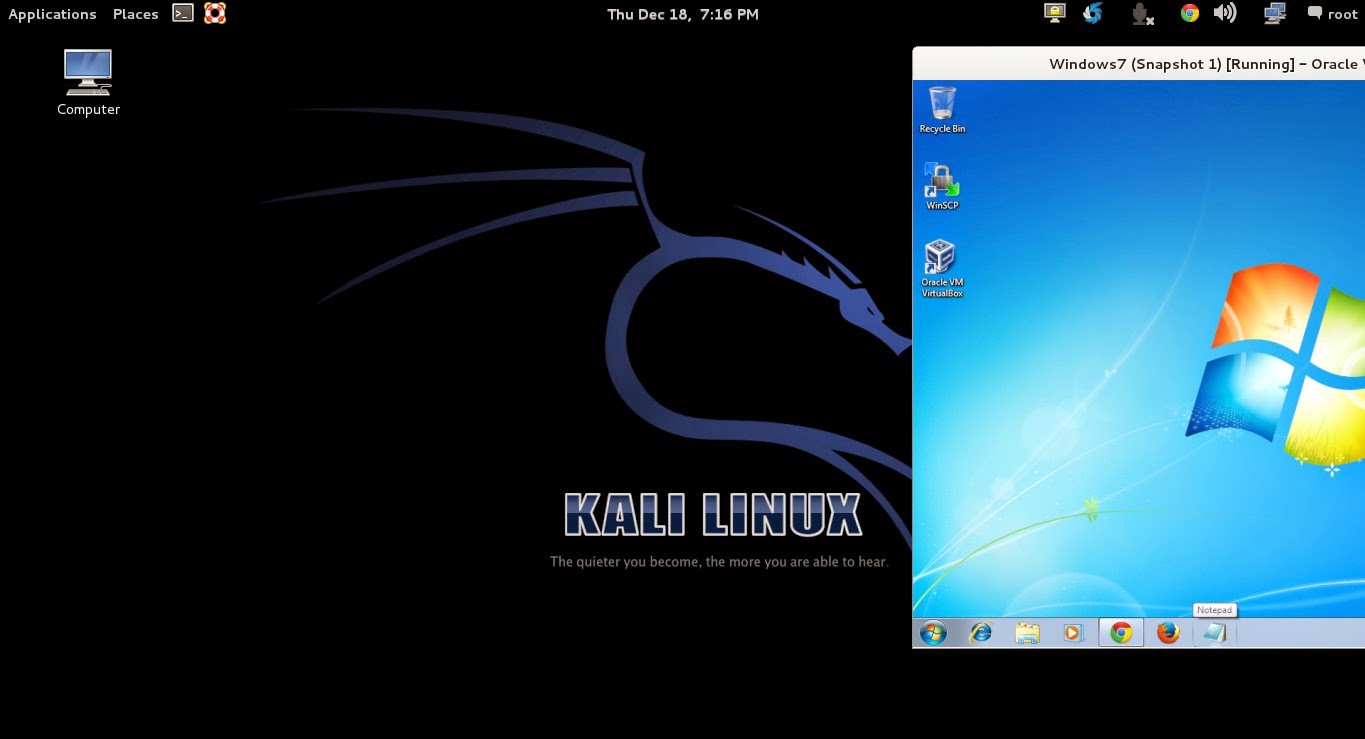The width and height of the screenshot is (1365, 739).
Task: Click the Windows Start orb
Action: 932,632
